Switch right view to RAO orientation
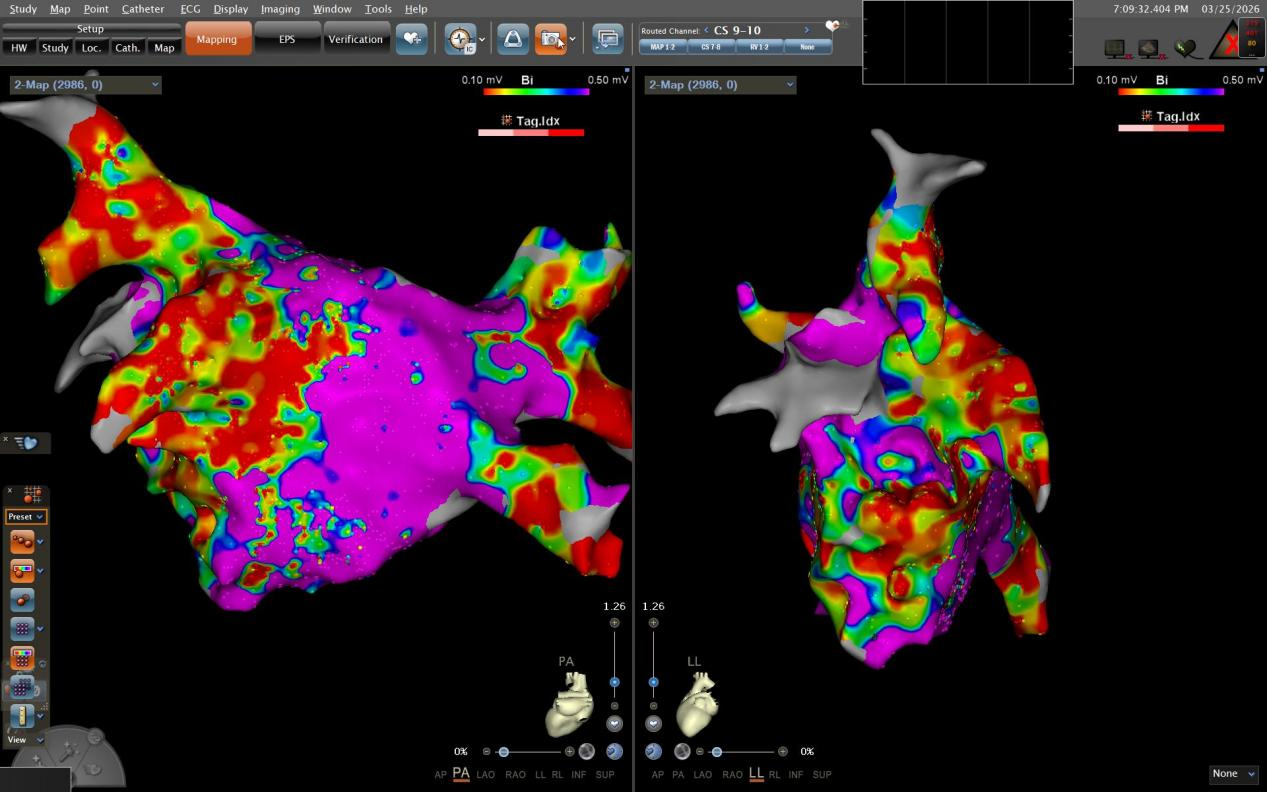The height and width of the screenshot is (792, 1267). pyautogui.click(x=732, y=775)
